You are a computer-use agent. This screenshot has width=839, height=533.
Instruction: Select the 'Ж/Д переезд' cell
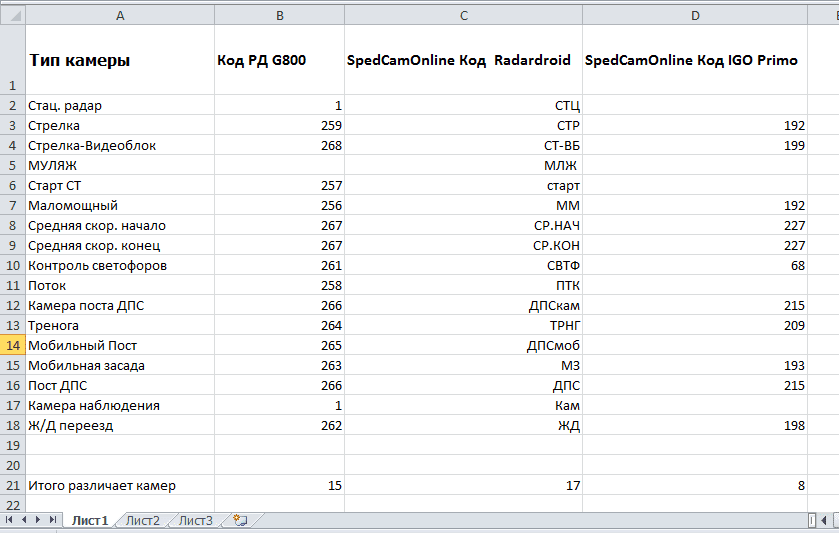coord(120,425)
